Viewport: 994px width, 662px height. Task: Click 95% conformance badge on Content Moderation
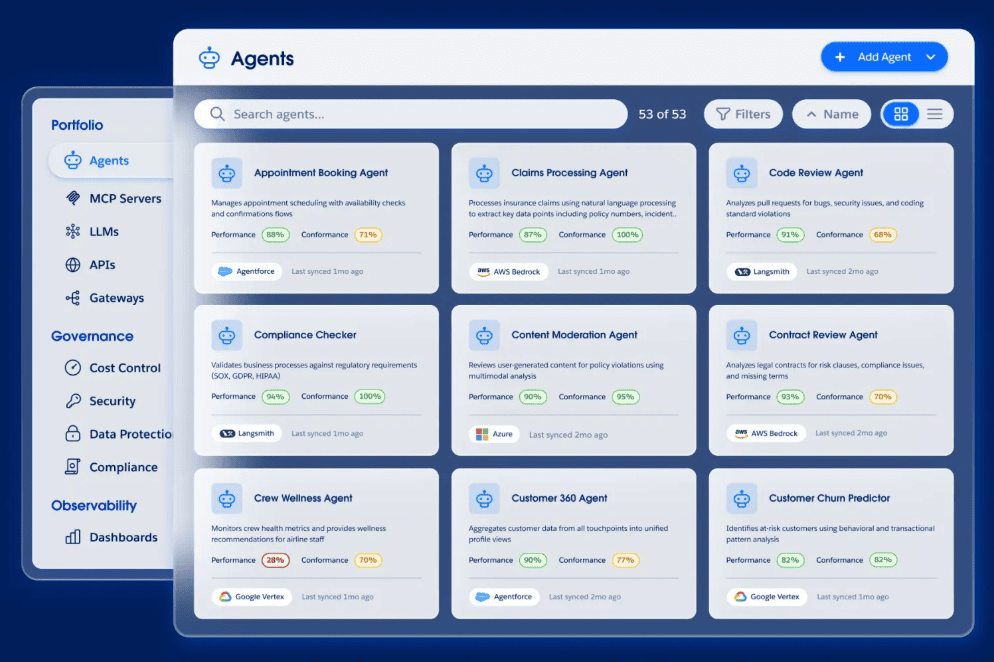tap(625, 397)
